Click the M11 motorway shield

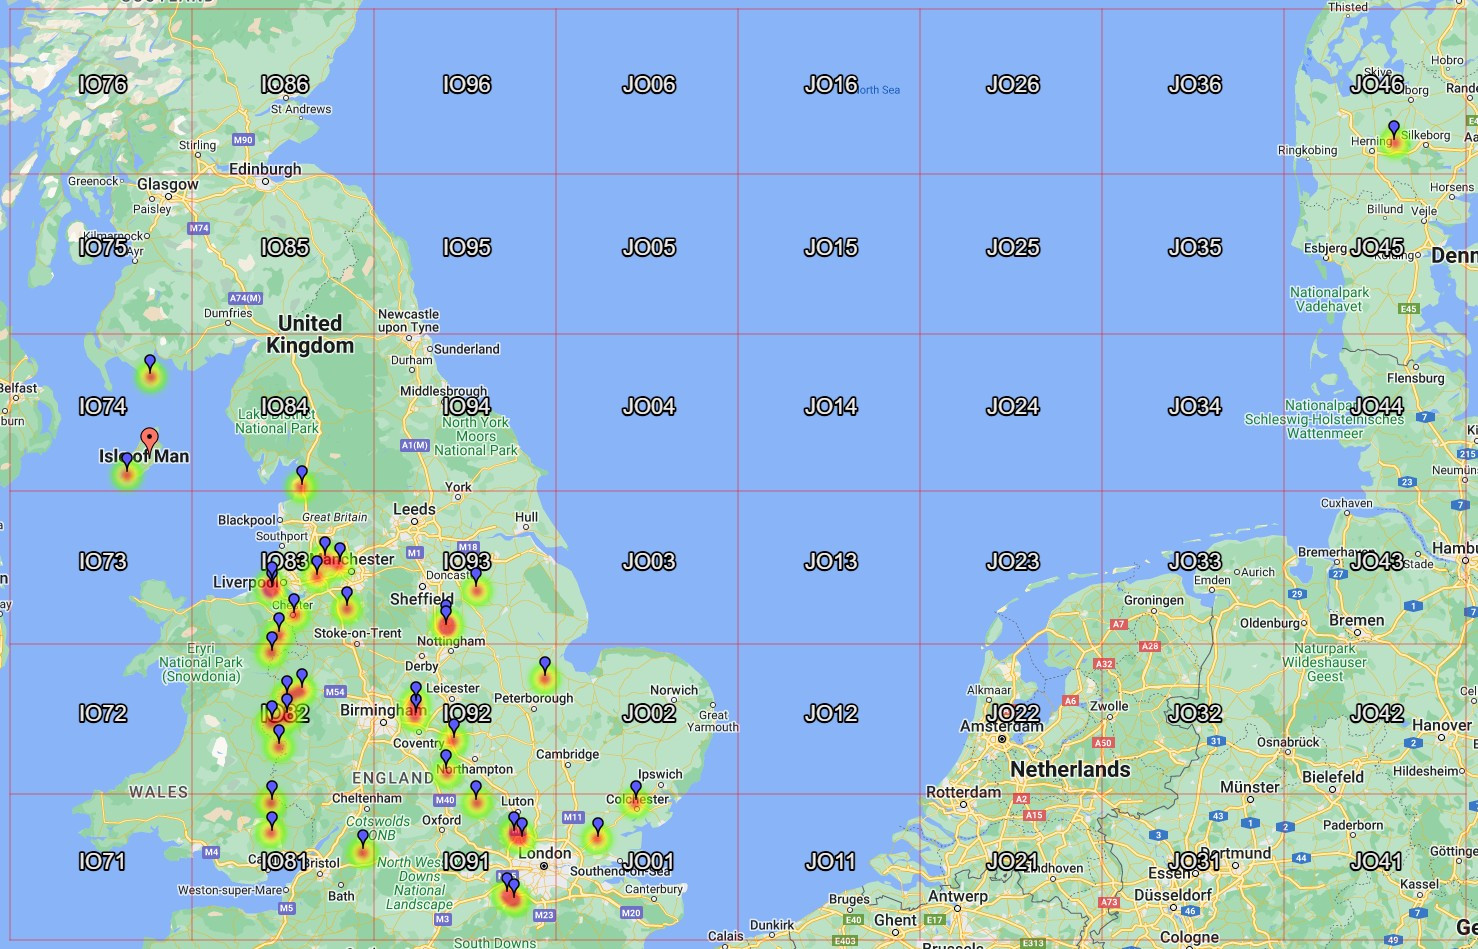(x=573, y=817)
